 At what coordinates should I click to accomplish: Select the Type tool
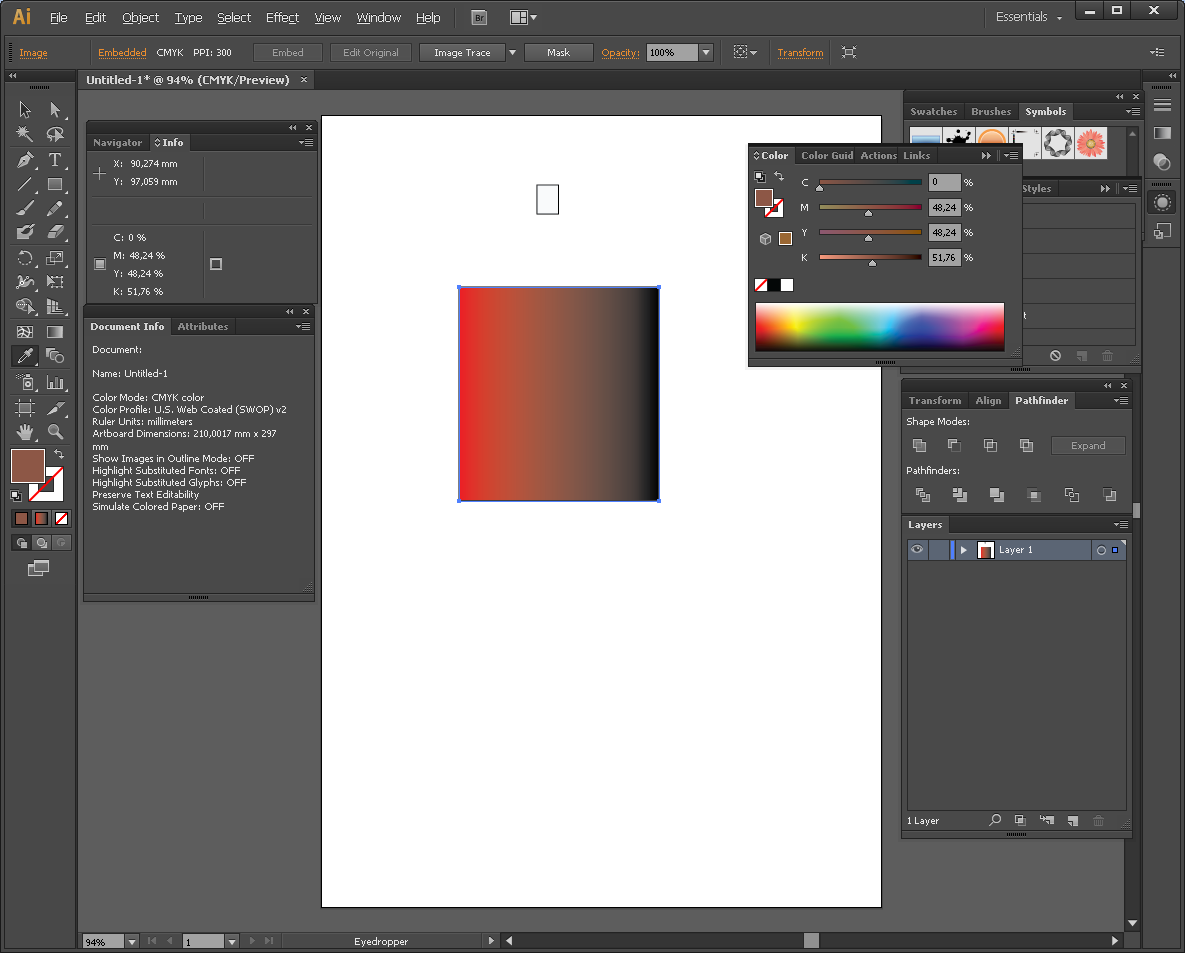coord(55,160)
